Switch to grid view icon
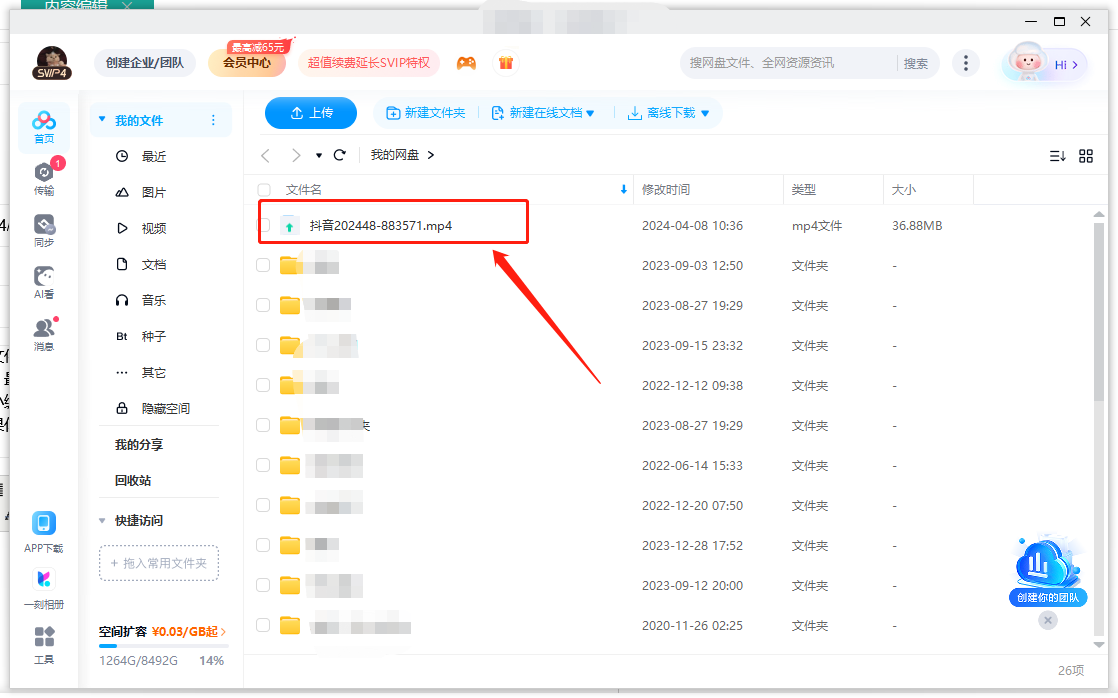 click(x=1086, y=155)
